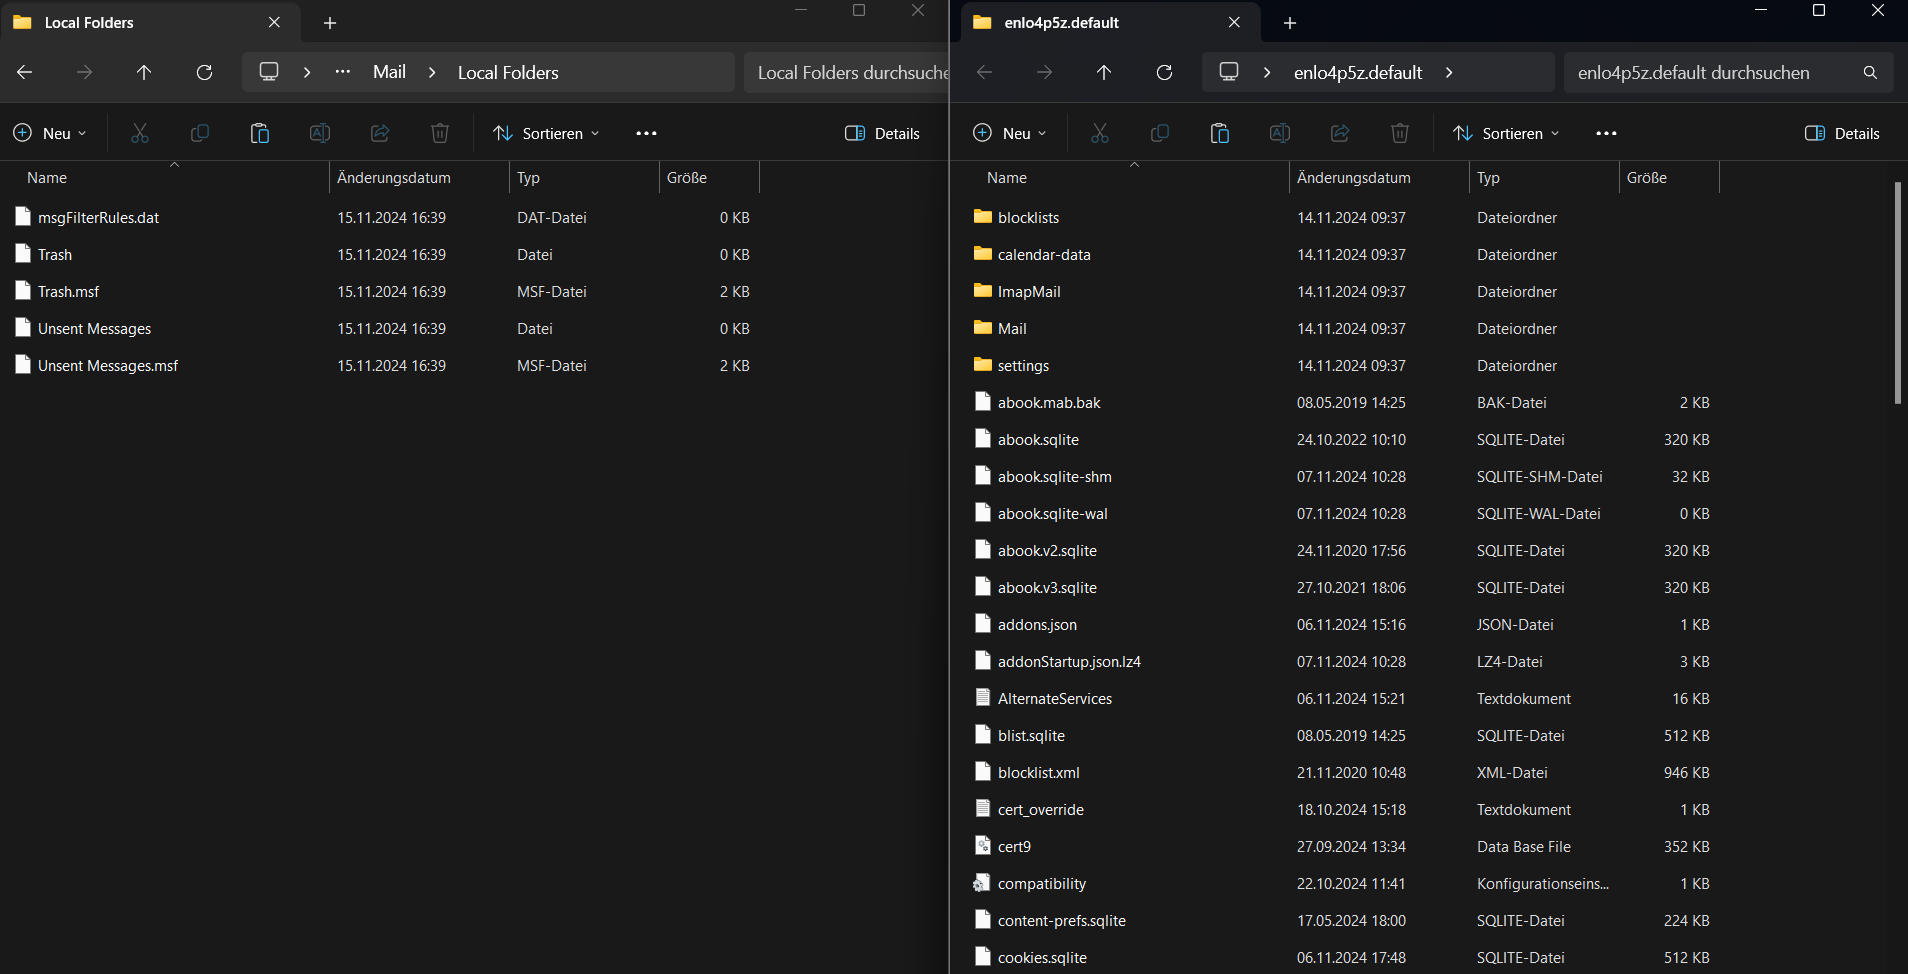Open Sortieren dropdown in right window
Image resolution: width=1908 pixels, height=974 pixels.
(x=1507, y=133)
